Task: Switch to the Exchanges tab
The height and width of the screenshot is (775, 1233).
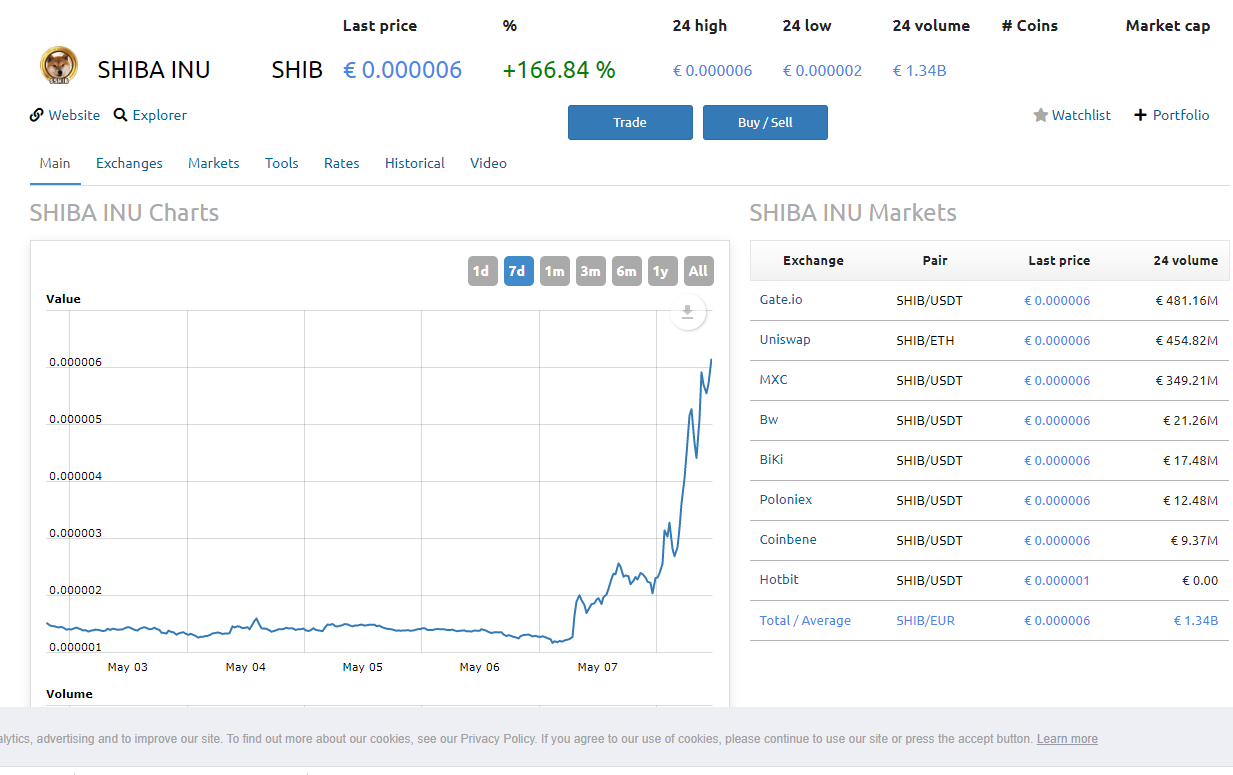Action: (129, 163)
